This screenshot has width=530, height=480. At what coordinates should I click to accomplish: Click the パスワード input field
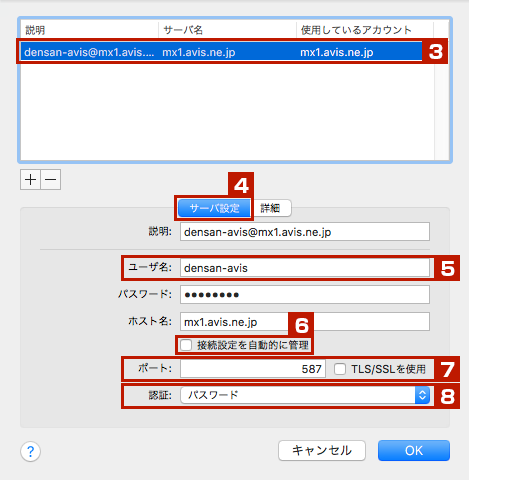305,294
